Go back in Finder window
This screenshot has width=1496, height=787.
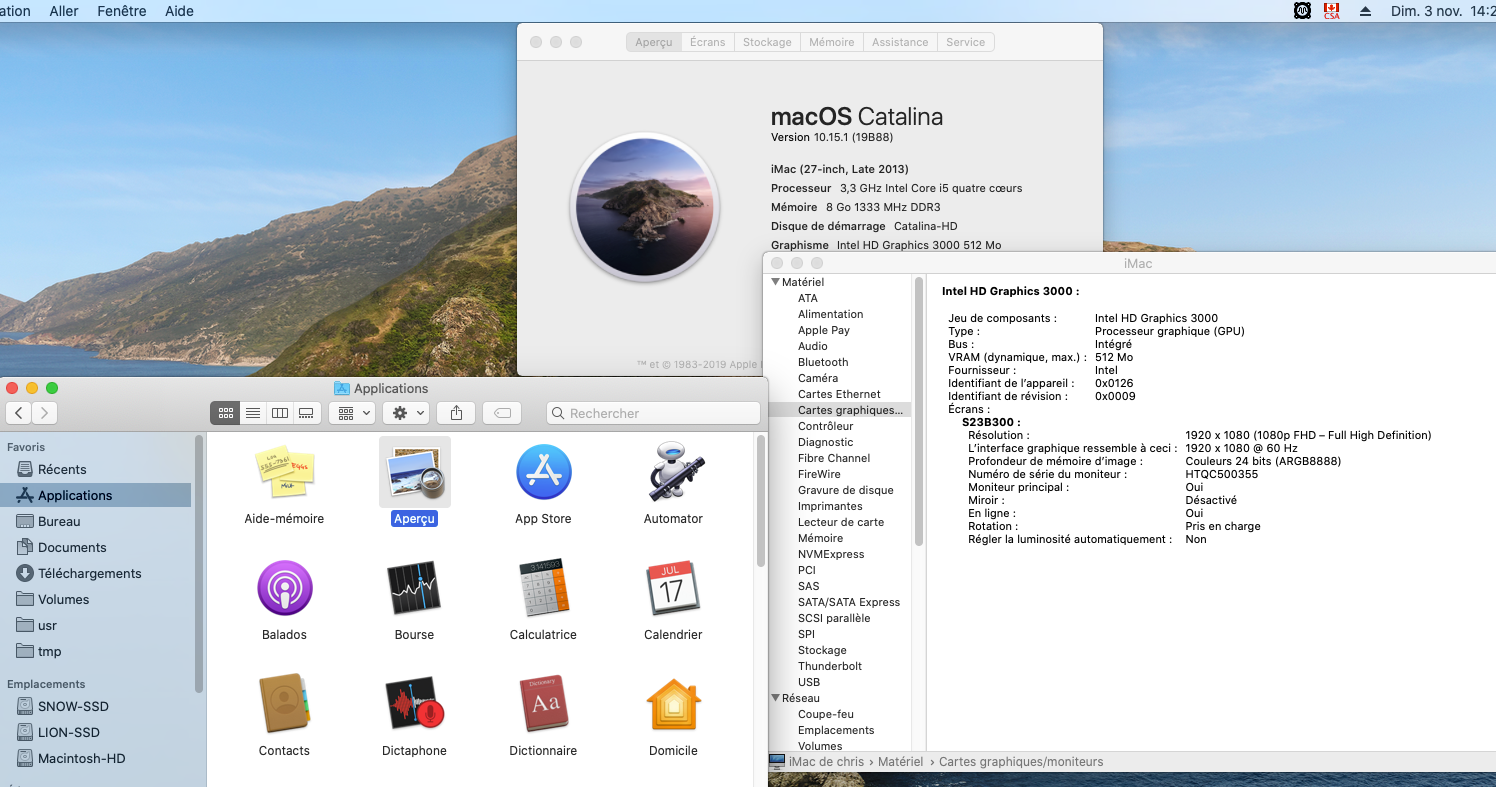[x=19, y=413]
